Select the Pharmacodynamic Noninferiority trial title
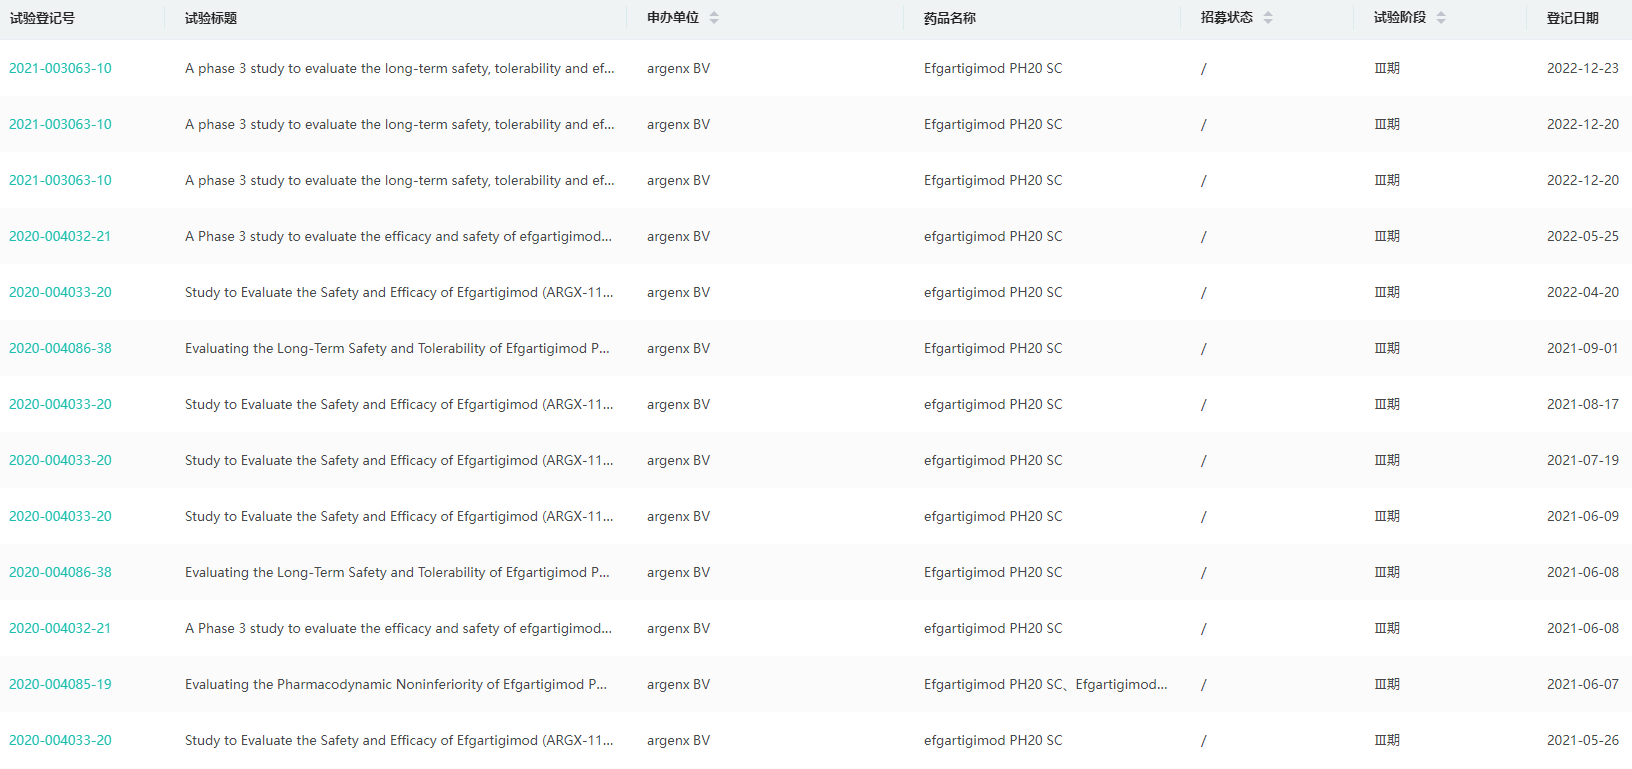The image size is (1632, 769). 396,684
